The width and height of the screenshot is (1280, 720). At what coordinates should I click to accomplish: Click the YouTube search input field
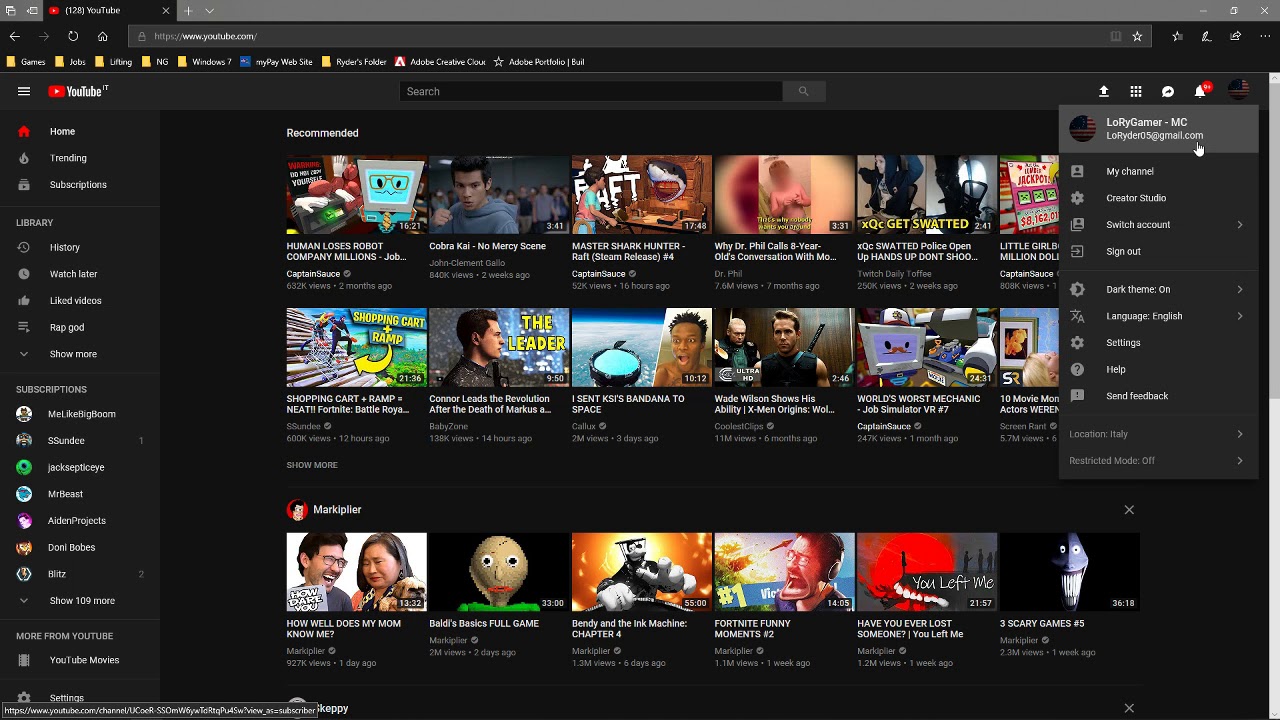(x=590, y=91)
